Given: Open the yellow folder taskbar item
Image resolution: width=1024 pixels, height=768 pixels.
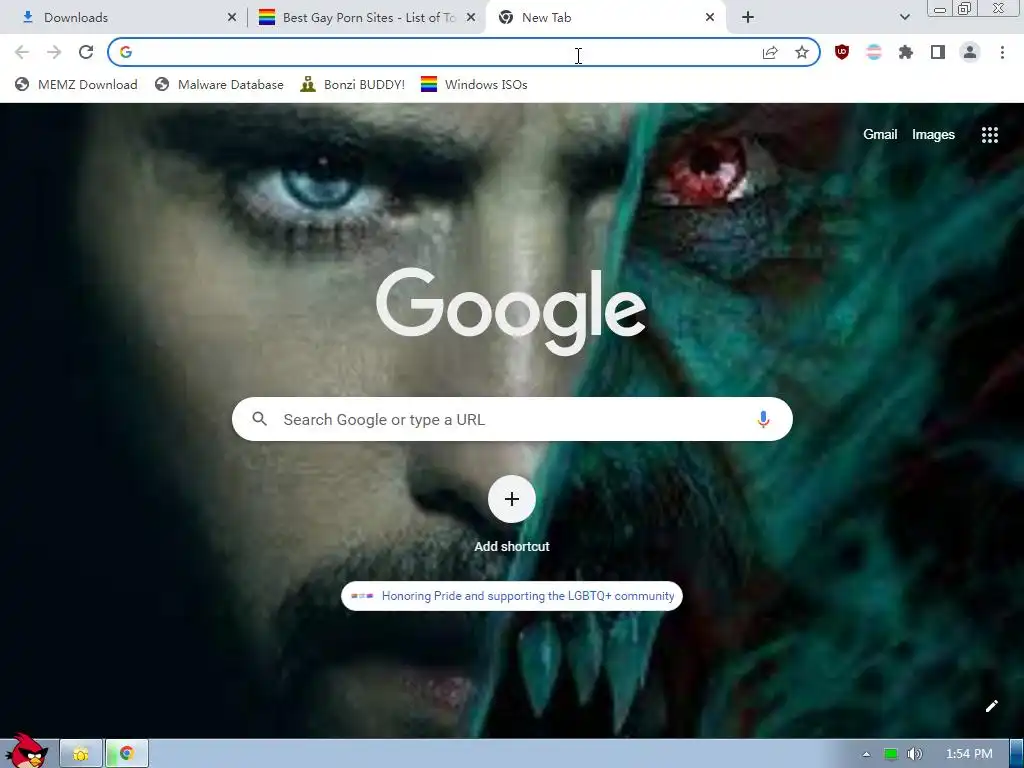Looking at the screenshot, I should pyautogui.click(x=81, y=754).
